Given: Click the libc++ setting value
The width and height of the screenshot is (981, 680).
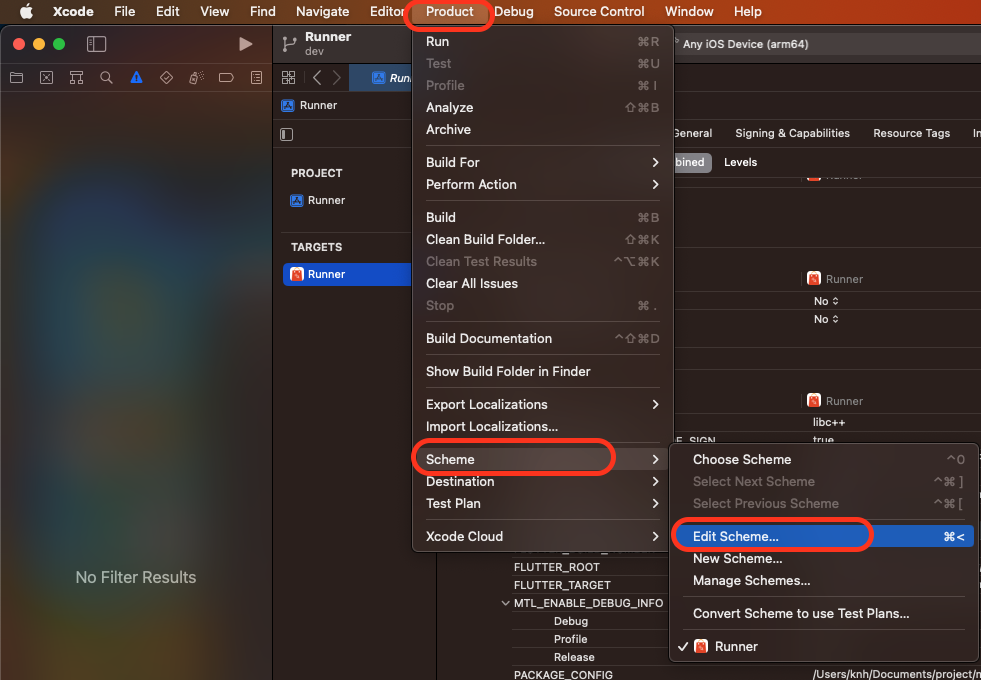Looking at the screenshot, I should pos(829,422).
